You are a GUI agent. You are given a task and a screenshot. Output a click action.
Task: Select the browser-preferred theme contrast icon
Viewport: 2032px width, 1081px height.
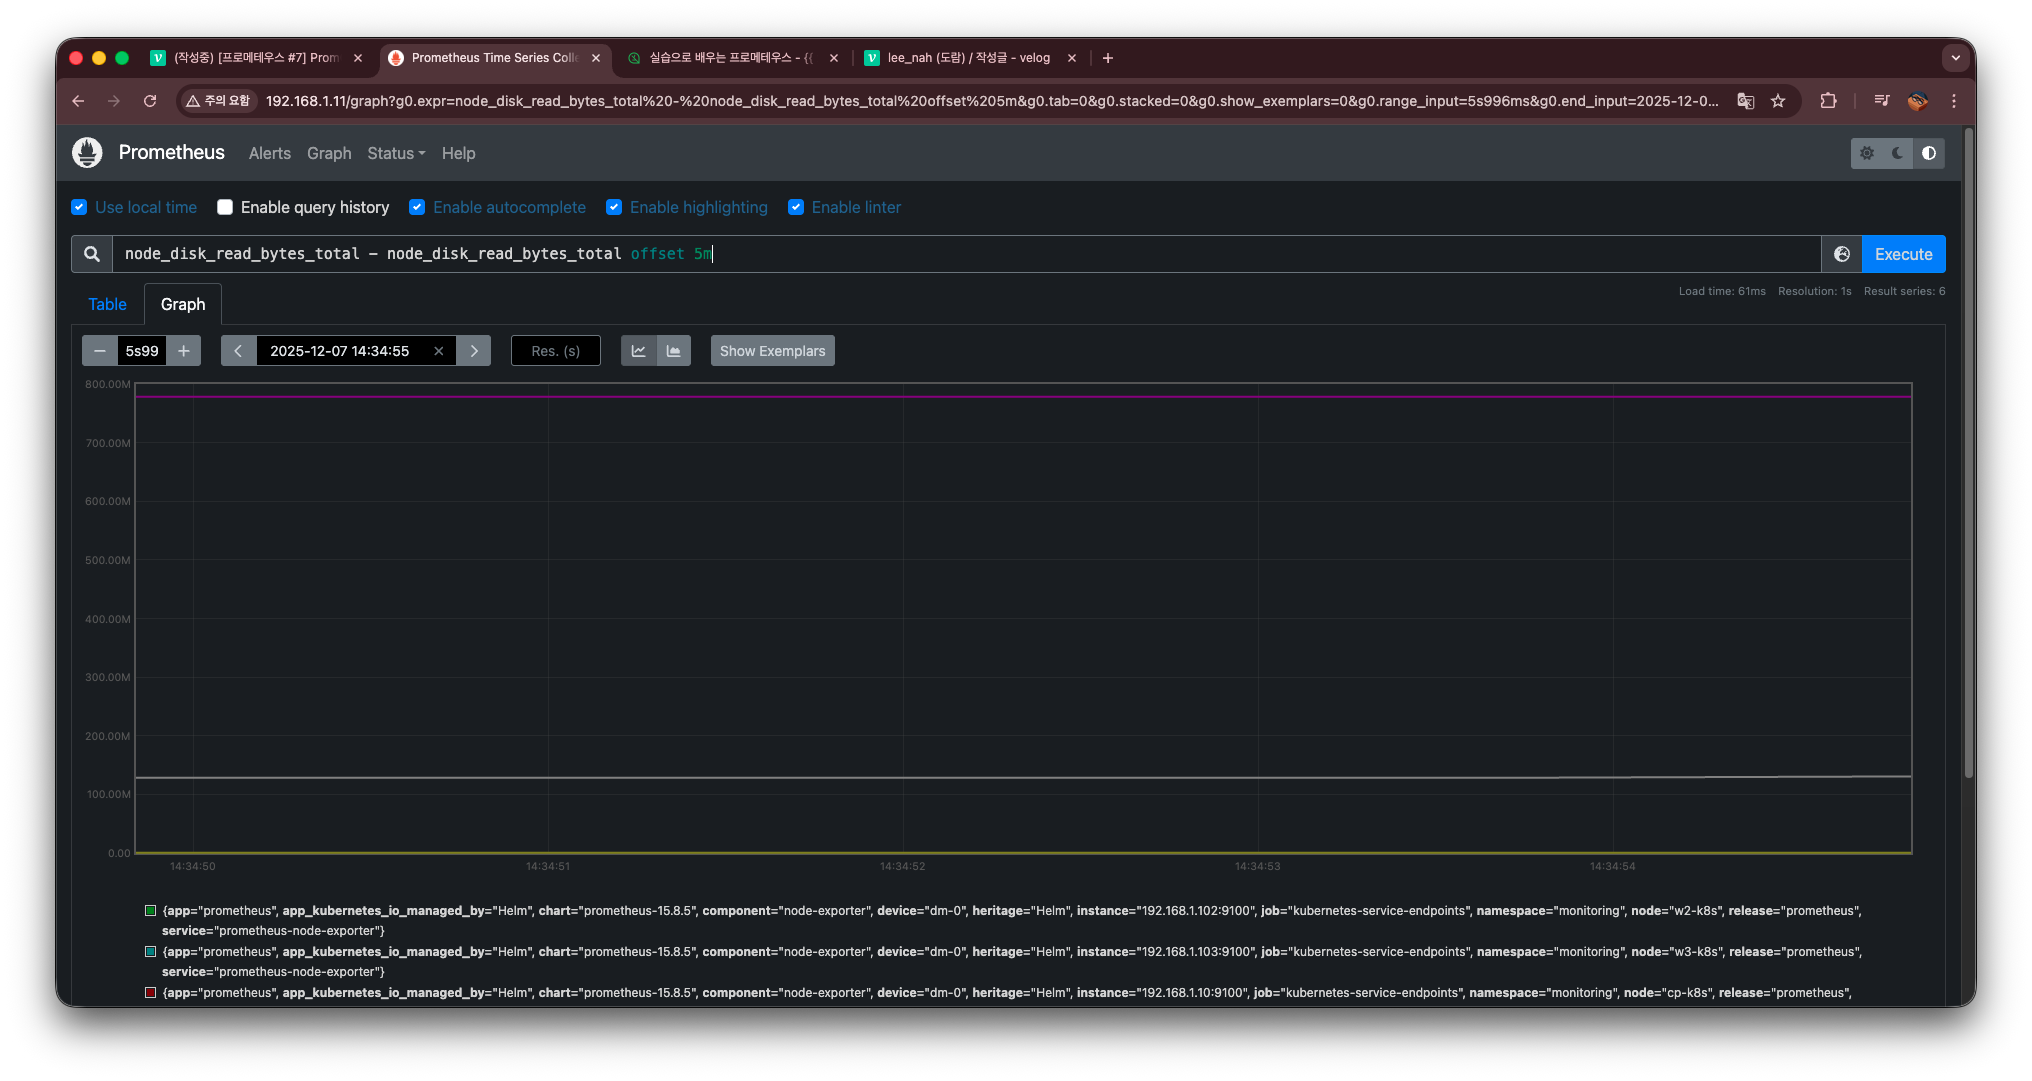click(x=1928, y=153)
